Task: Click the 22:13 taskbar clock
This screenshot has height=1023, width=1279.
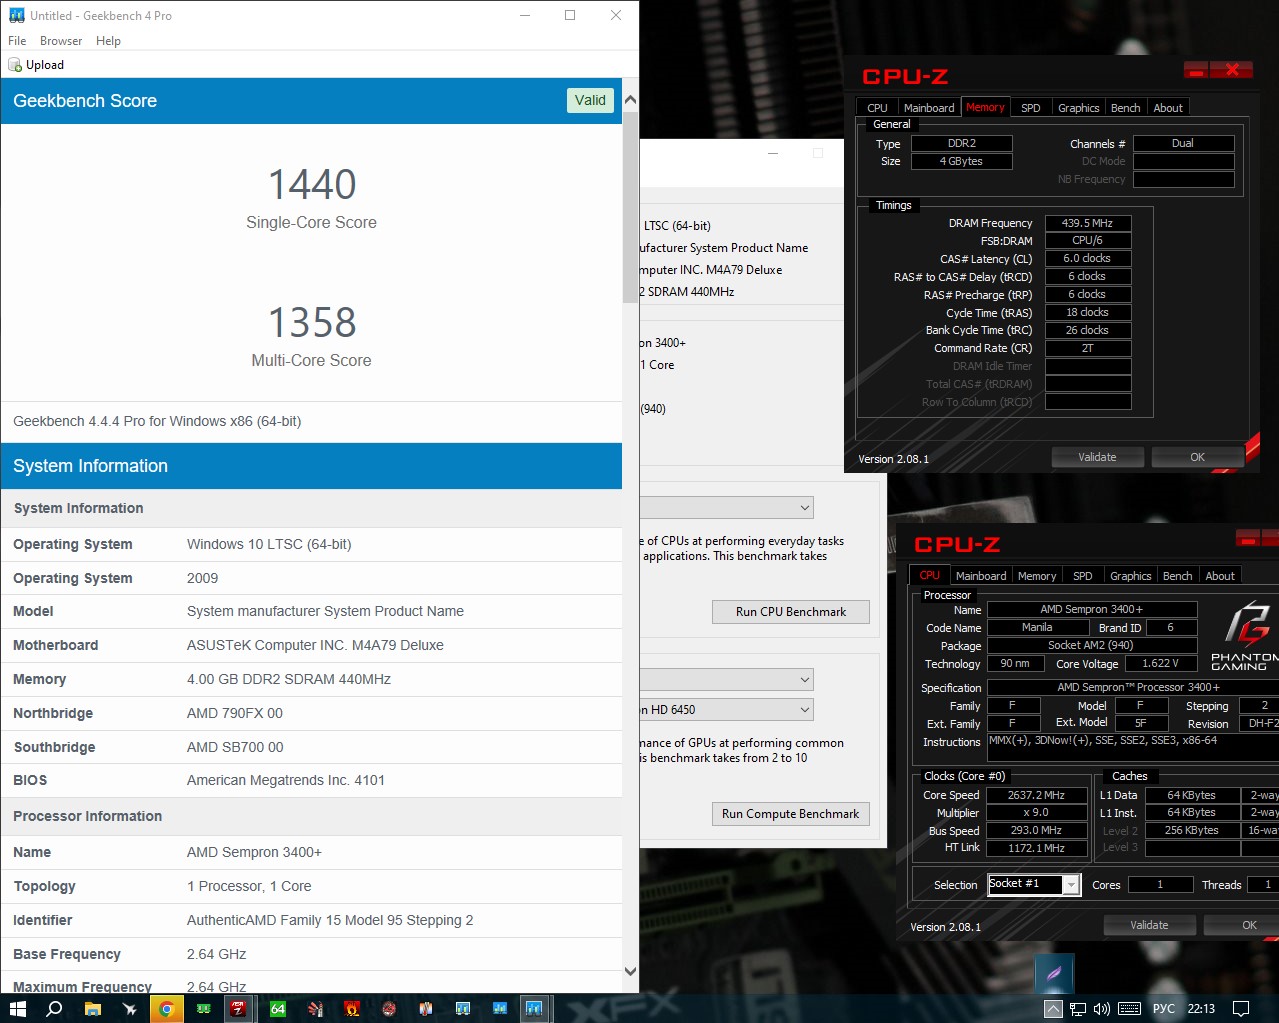Action: click(x=1201, y=1008)
